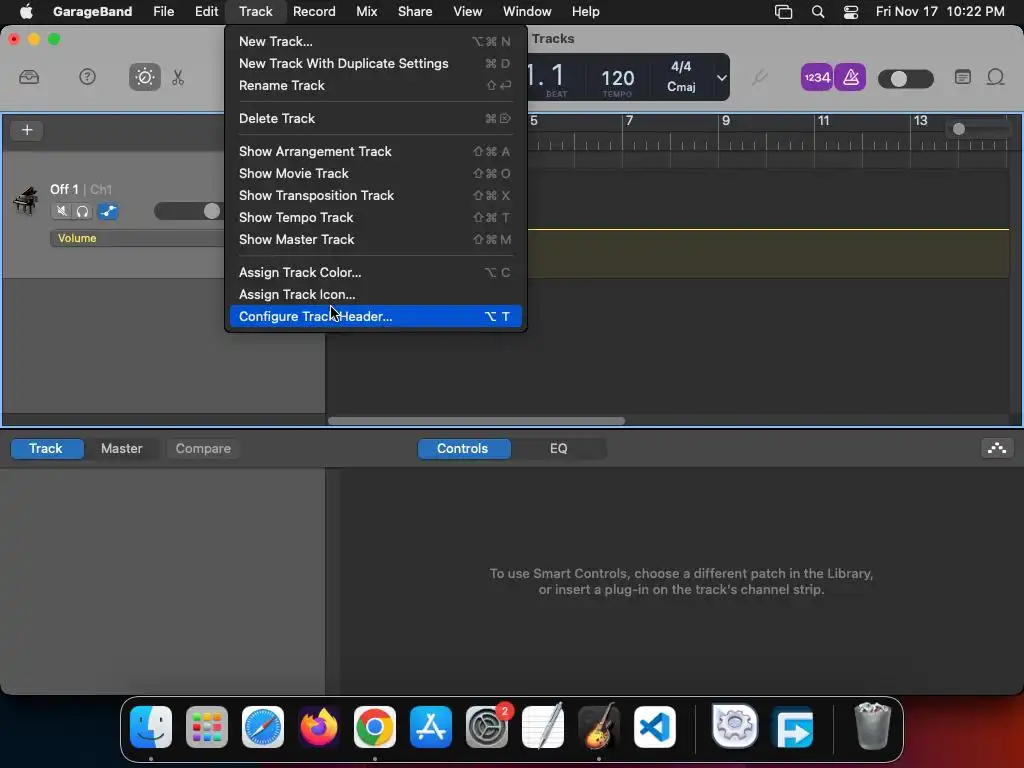Solo the Off 1 track with headphones button
This screenshot has height=768, width=1024.
(x=82, y=211)
